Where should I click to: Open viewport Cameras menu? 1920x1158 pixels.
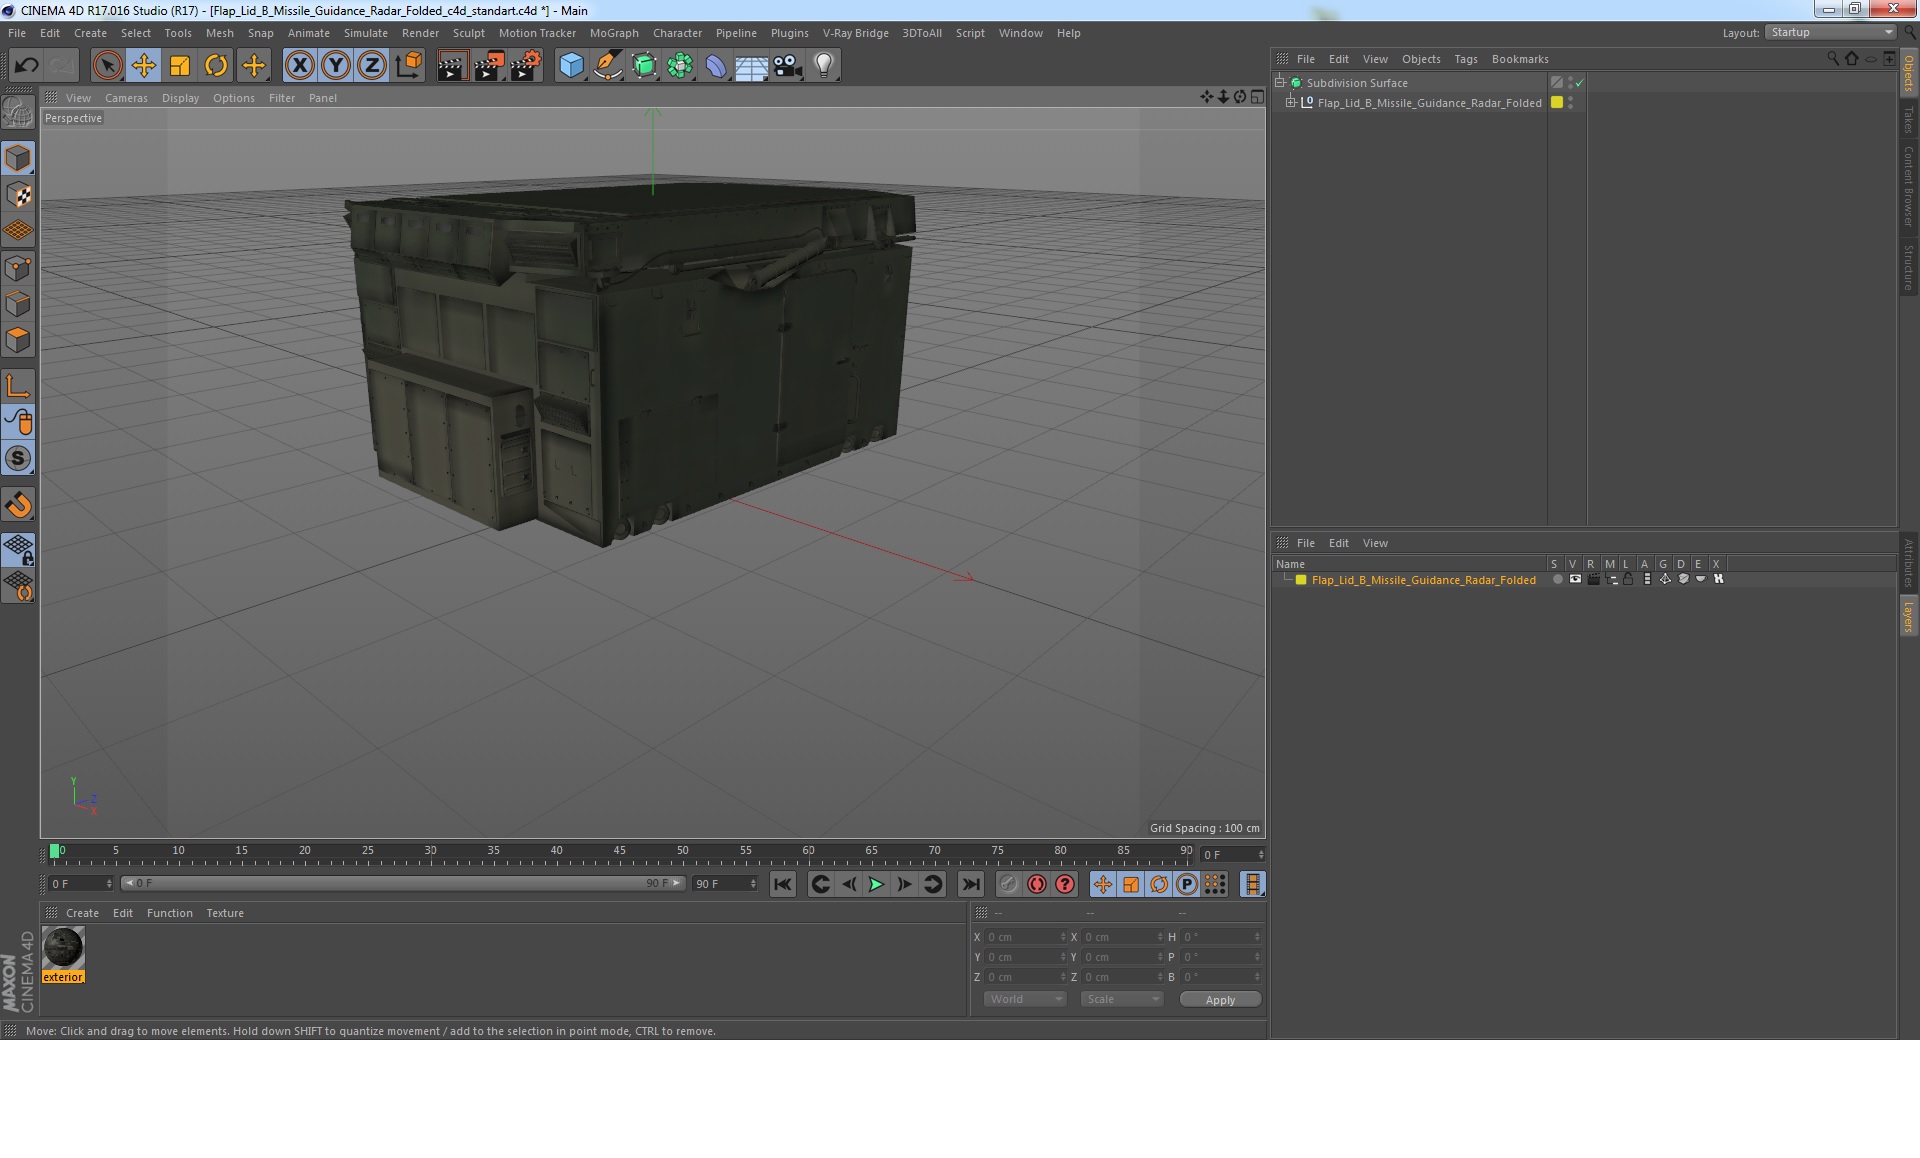tap(126, 98)
